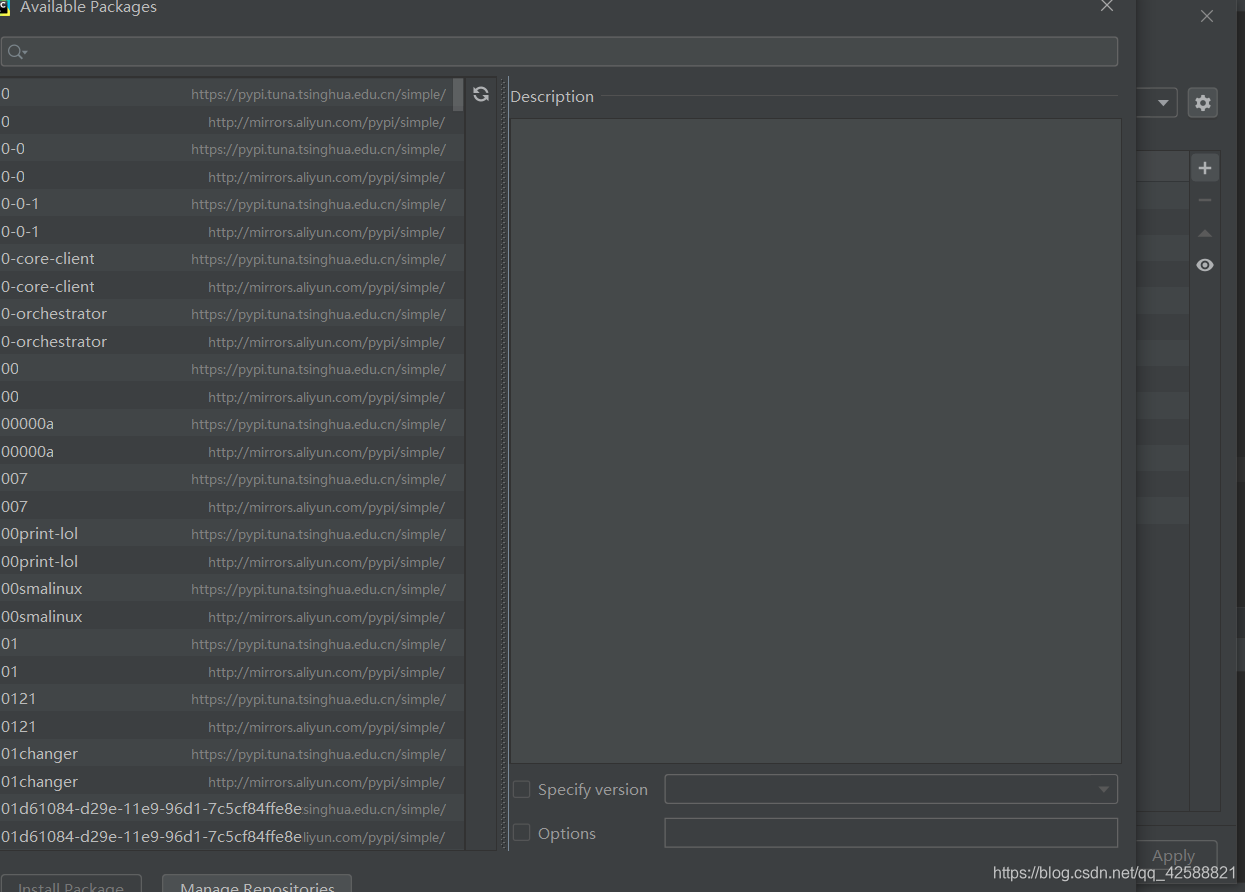This screenshot has height=892, width=1245.
Task: Select package 007 from aliyun mirror
Action: pyautogui.click(x=226, y=507)
